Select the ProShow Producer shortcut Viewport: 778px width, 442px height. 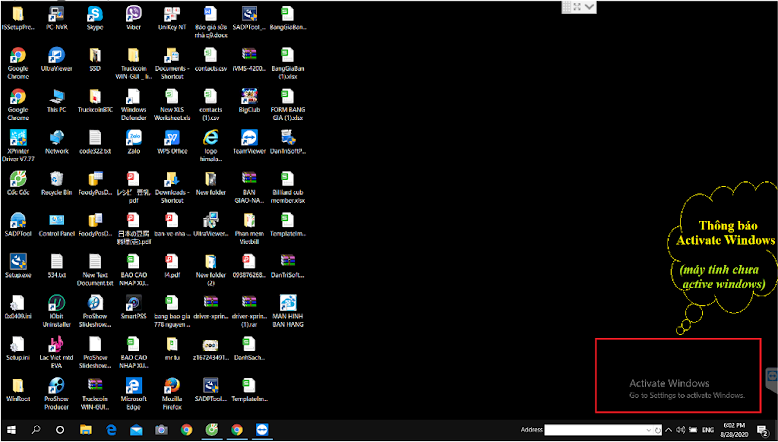tap(57, 394)
